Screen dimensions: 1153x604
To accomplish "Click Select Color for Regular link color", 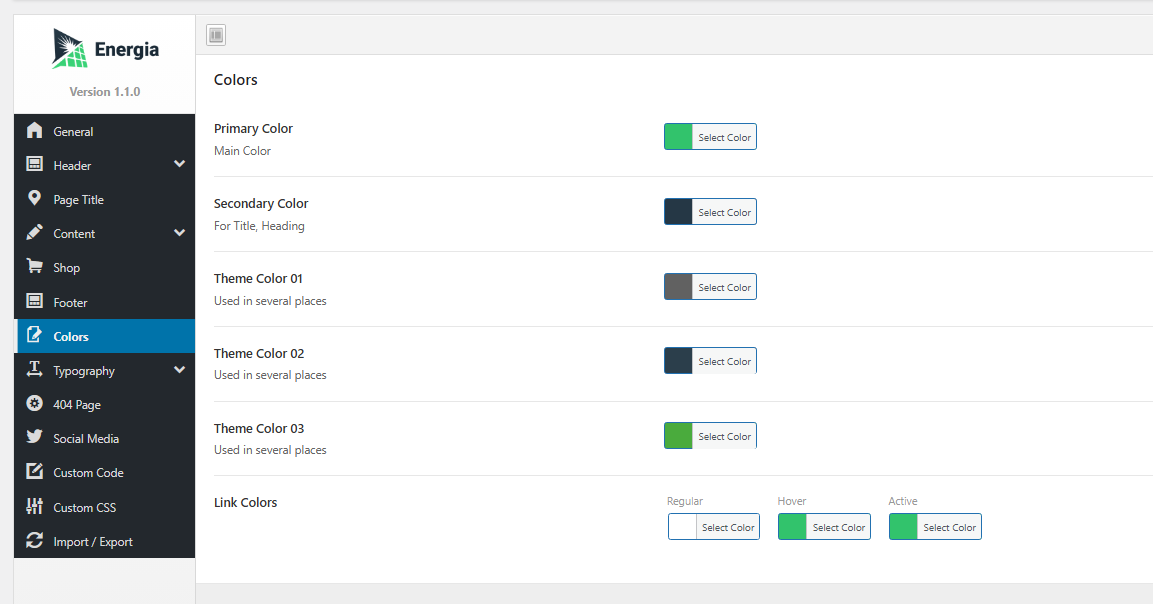I will click(728, 527).
